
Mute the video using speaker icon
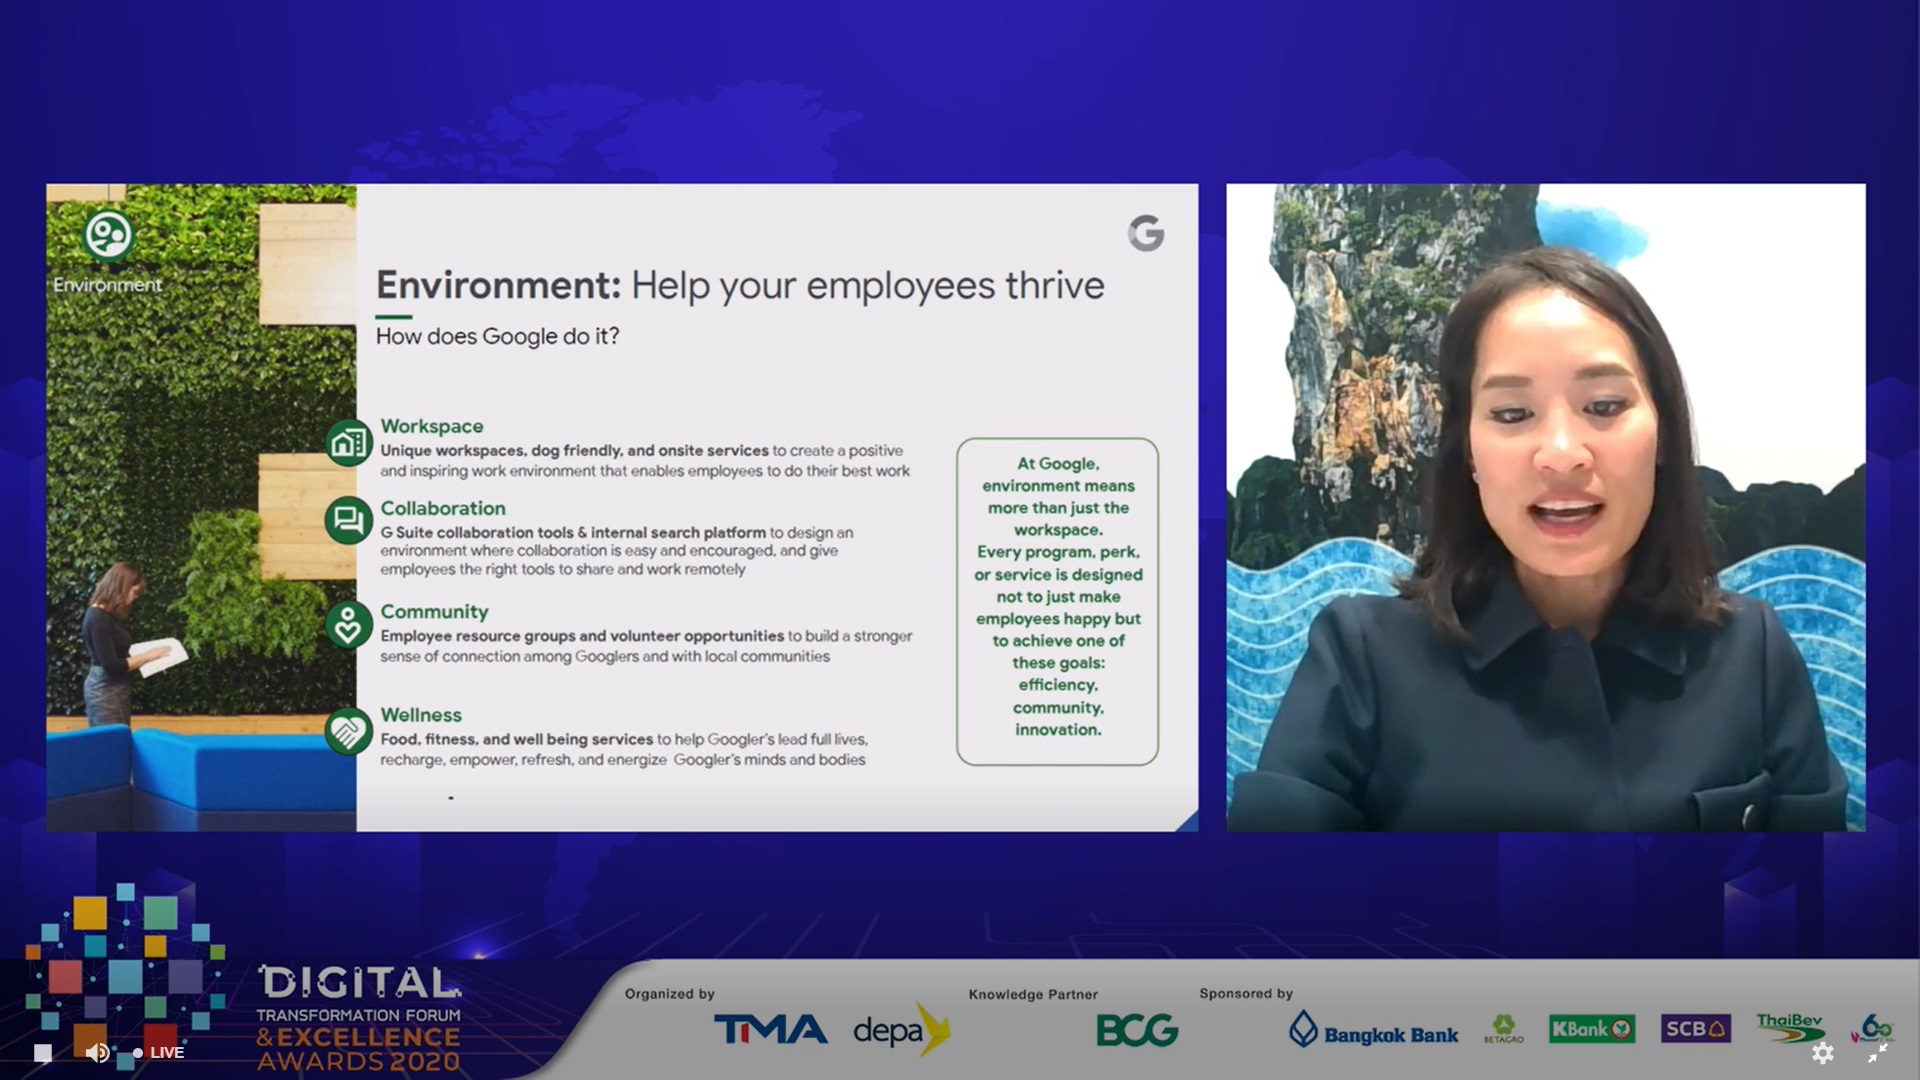point(97,1052)
